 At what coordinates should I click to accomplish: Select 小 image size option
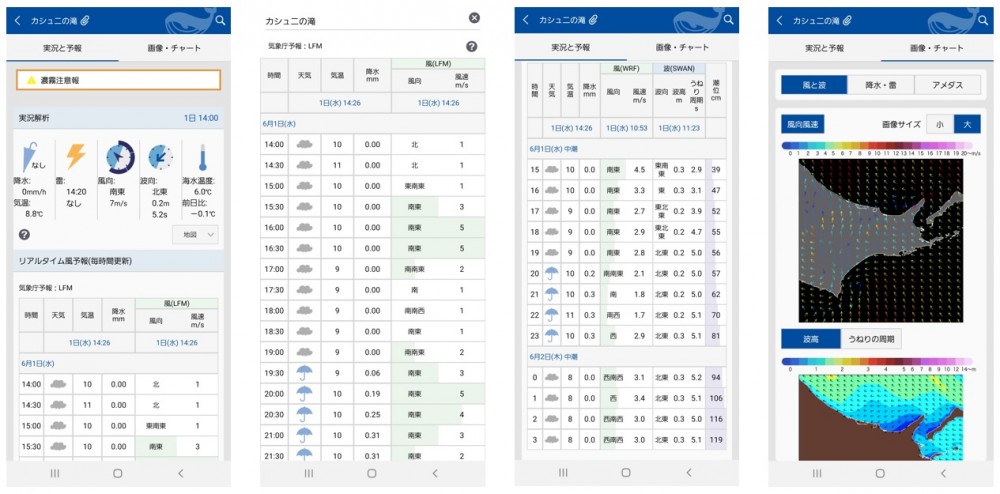coord(940,124)
